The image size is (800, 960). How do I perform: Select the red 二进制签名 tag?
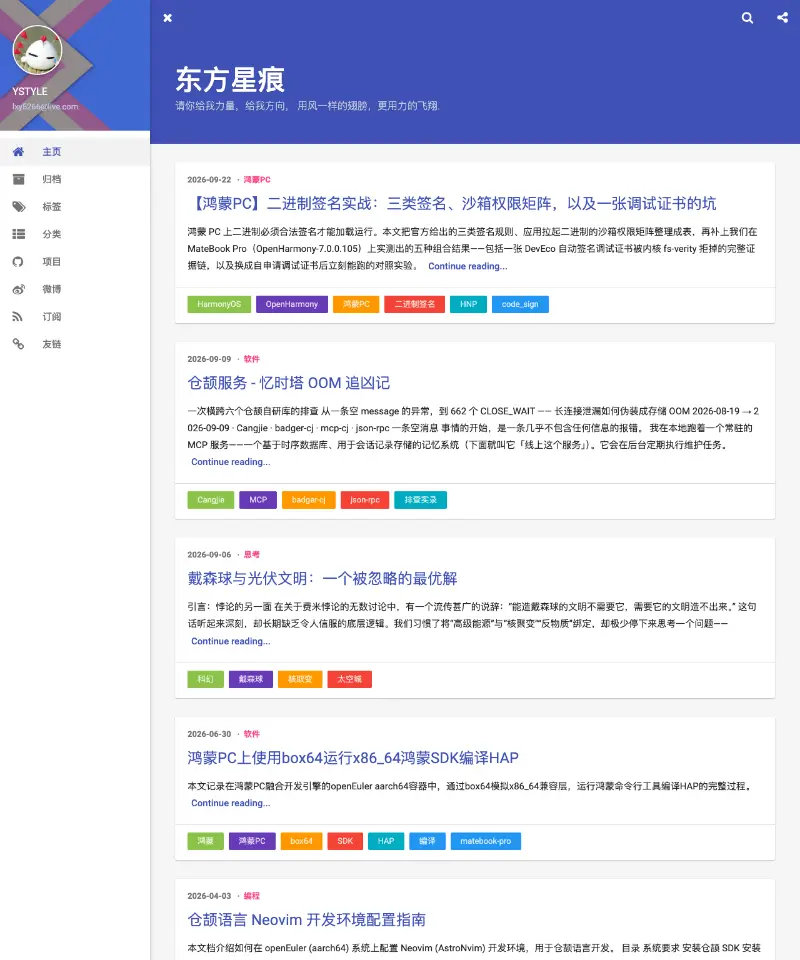tap(415, 304)
